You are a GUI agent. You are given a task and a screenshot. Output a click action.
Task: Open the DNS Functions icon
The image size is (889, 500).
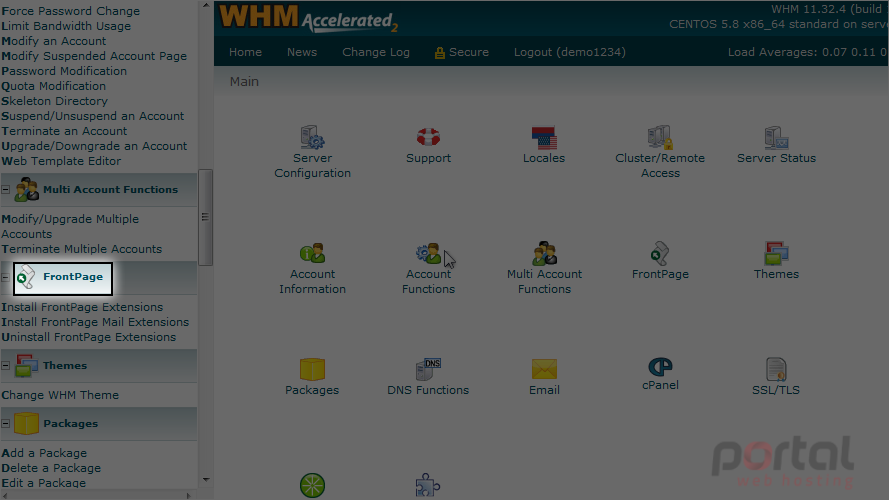(428, 369)
